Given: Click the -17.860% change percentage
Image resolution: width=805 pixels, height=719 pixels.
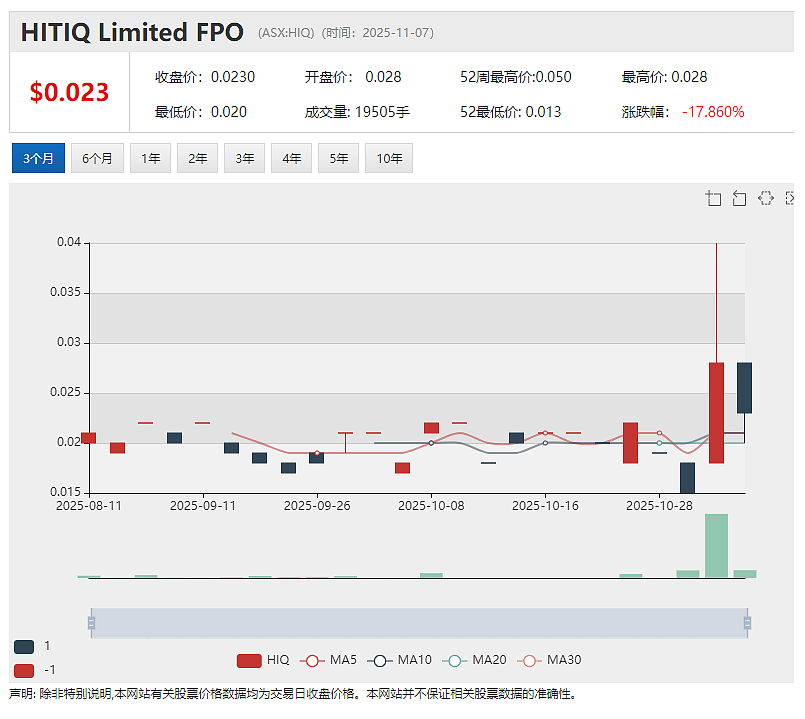Looking at the screenshot, I should click(x=713, y=112).
